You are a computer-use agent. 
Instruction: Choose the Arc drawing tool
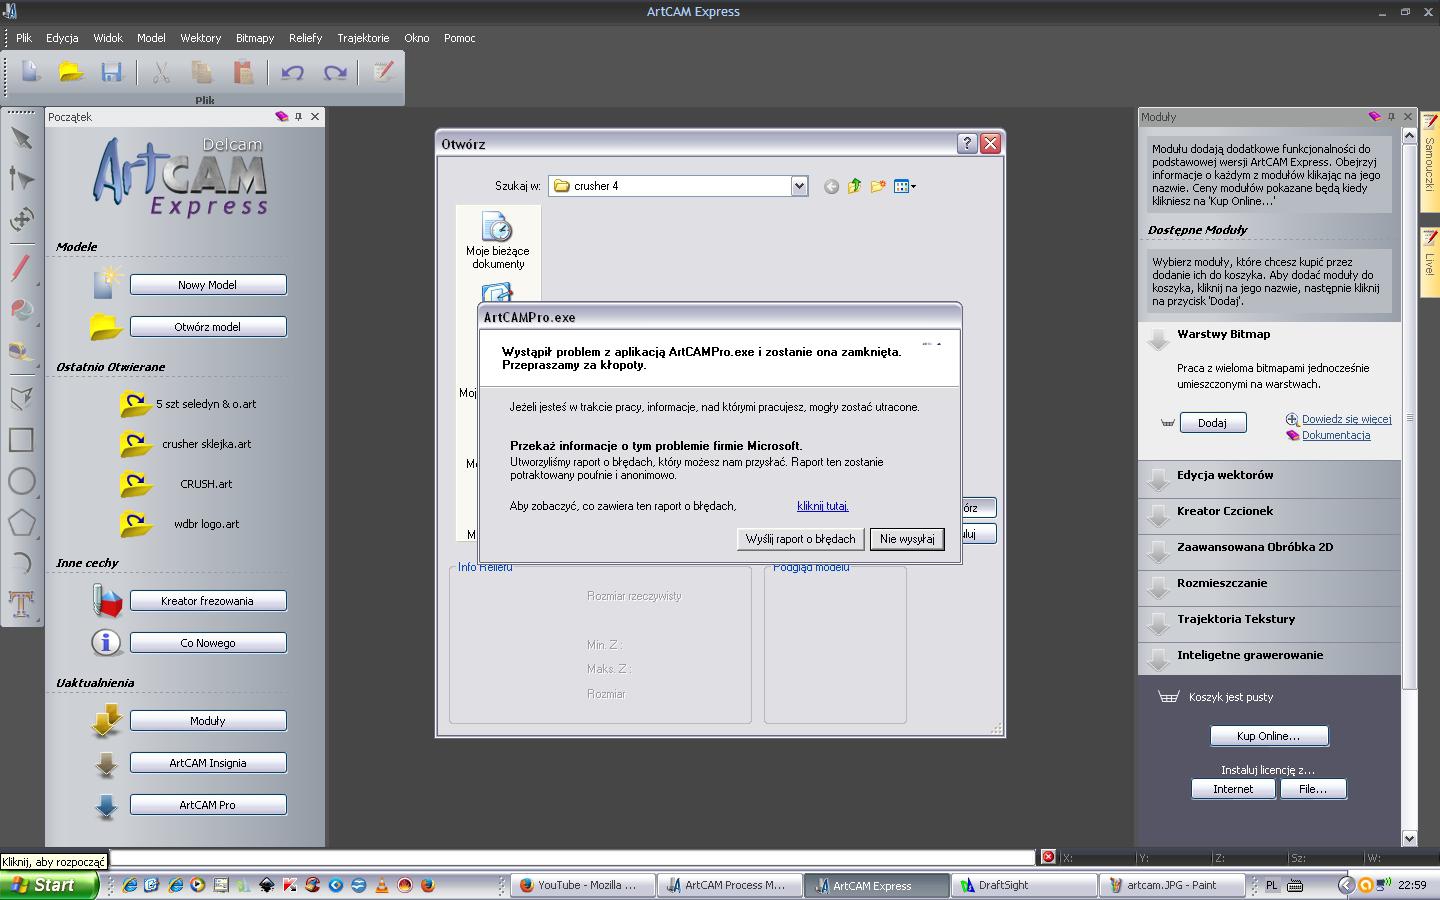point(21,562)
